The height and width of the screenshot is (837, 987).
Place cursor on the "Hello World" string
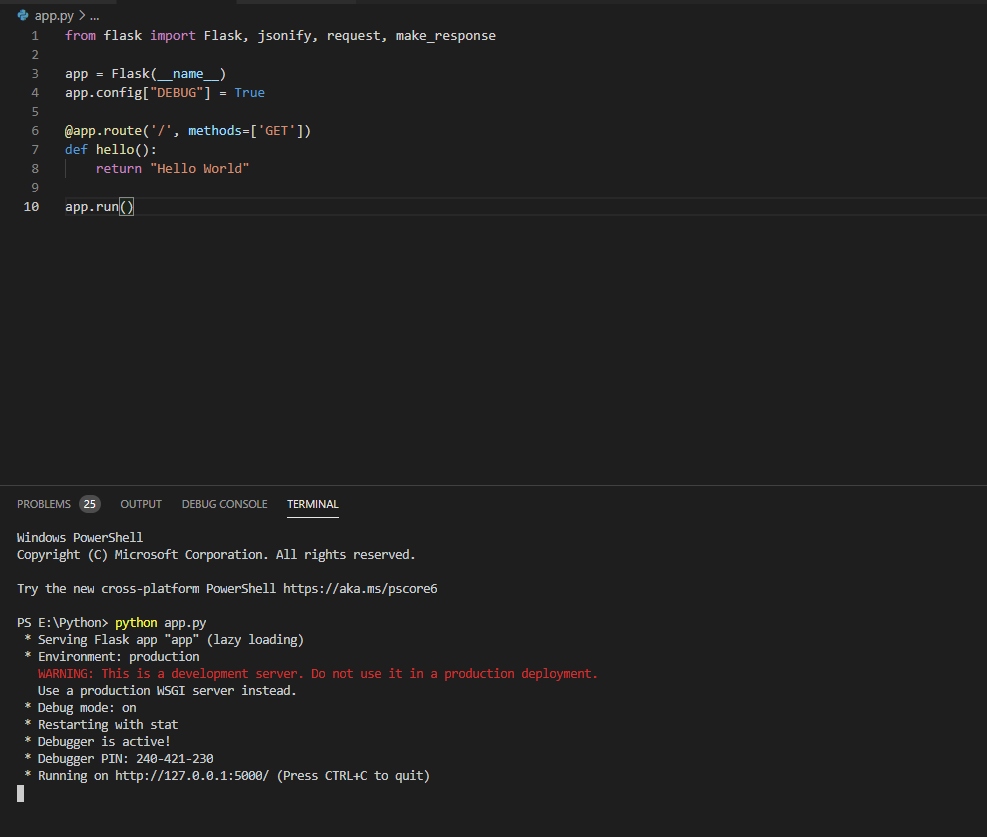pyautogui.click(x=199, y=169)
